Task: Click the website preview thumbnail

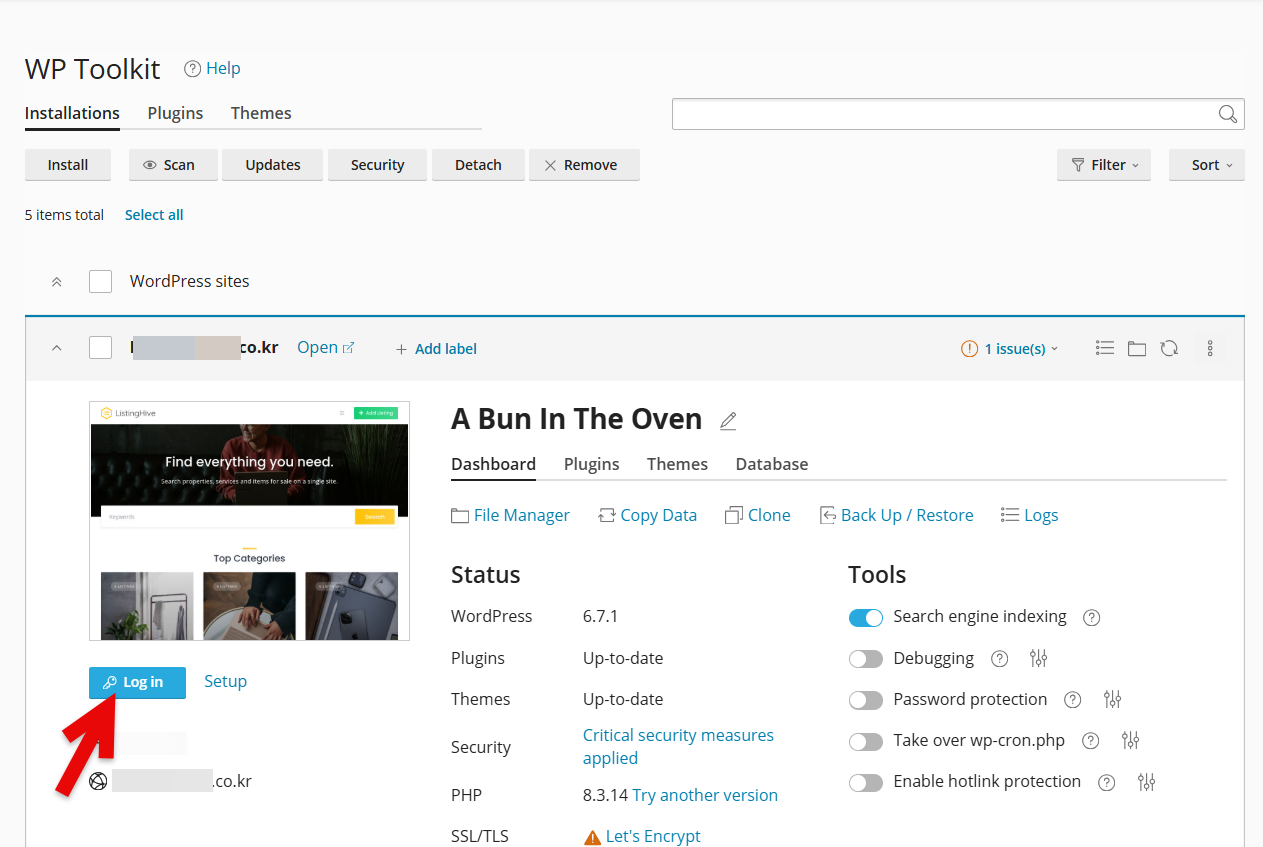Action: pyautogui.click(x=249, y=521)
